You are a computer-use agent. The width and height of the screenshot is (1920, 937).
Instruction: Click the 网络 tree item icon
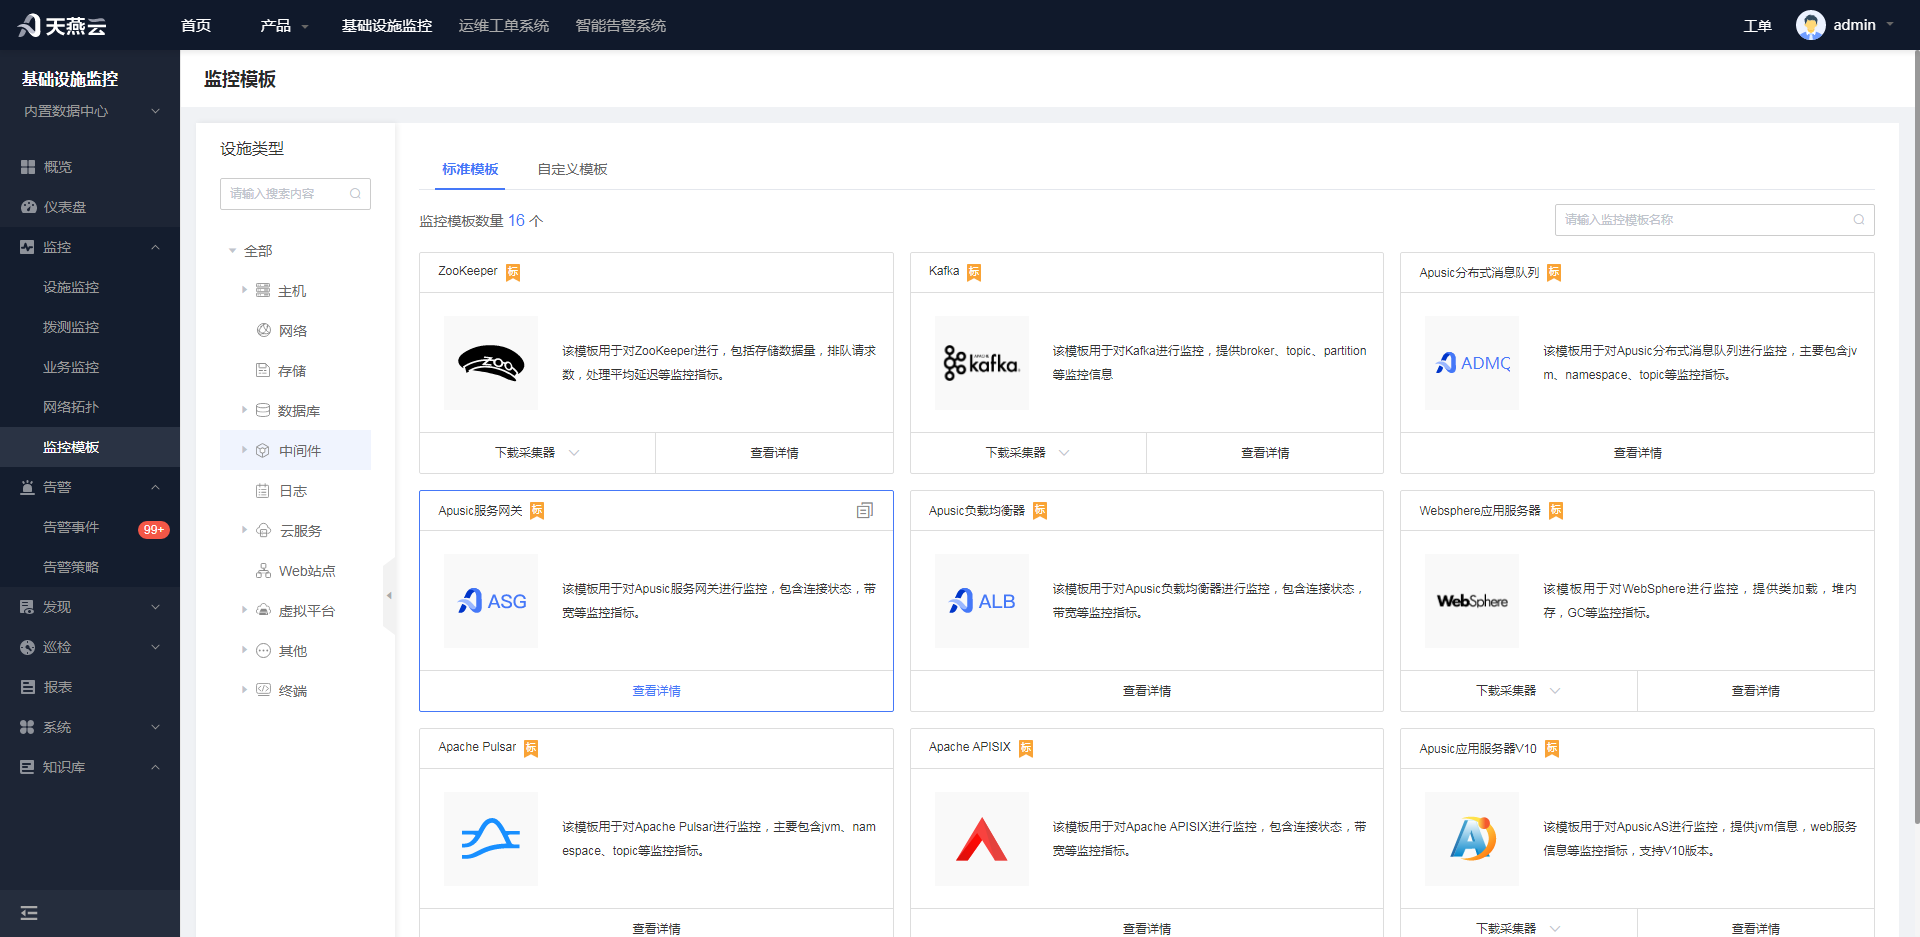[264, 330]
